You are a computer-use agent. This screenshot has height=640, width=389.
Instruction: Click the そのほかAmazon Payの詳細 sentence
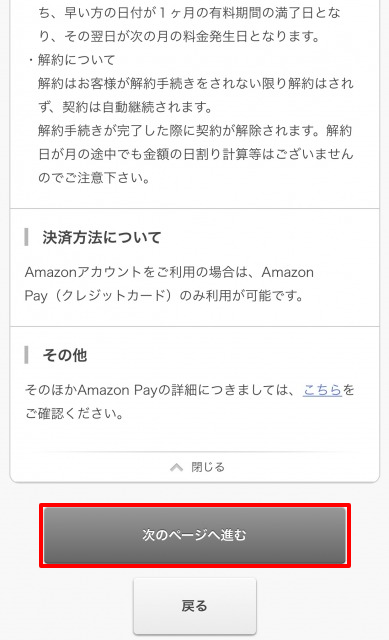click(189, 390)
